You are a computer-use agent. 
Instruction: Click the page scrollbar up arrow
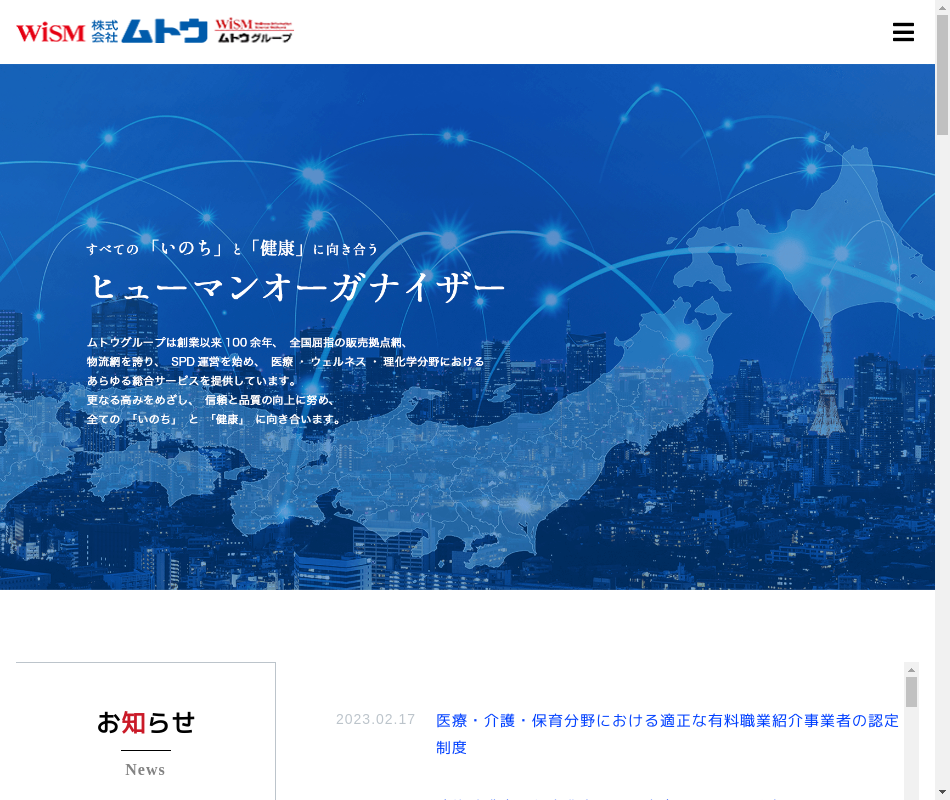[x=942, y=8]
